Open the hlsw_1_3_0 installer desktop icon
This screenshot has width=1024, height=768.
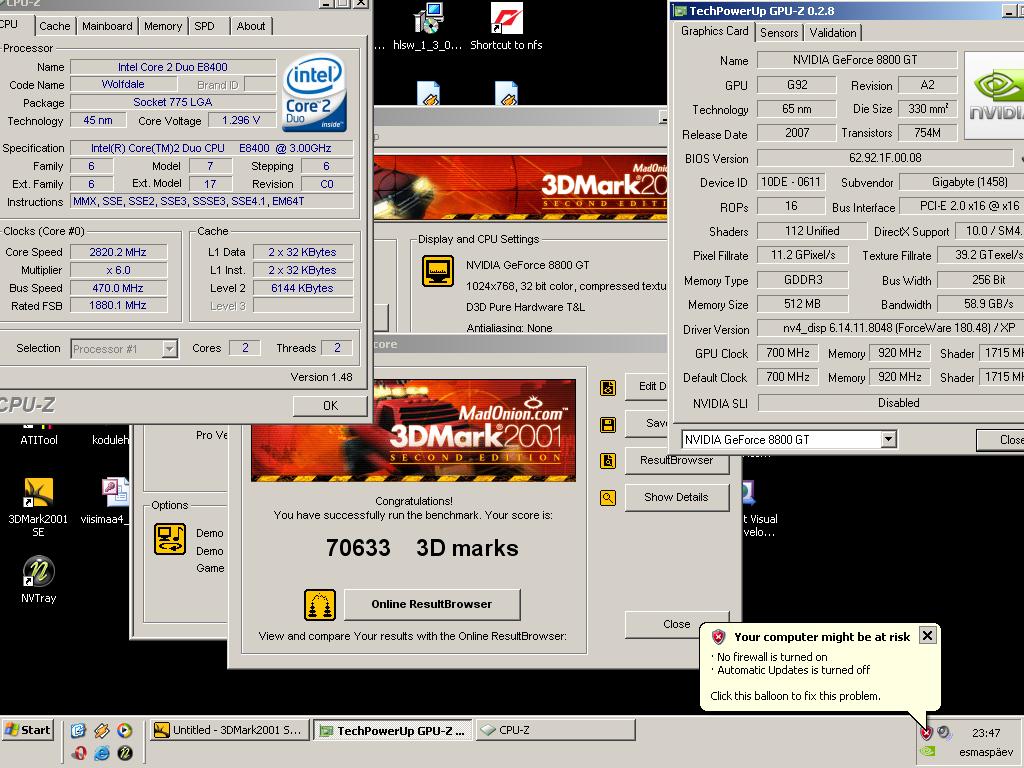click(x=428, y=18)
